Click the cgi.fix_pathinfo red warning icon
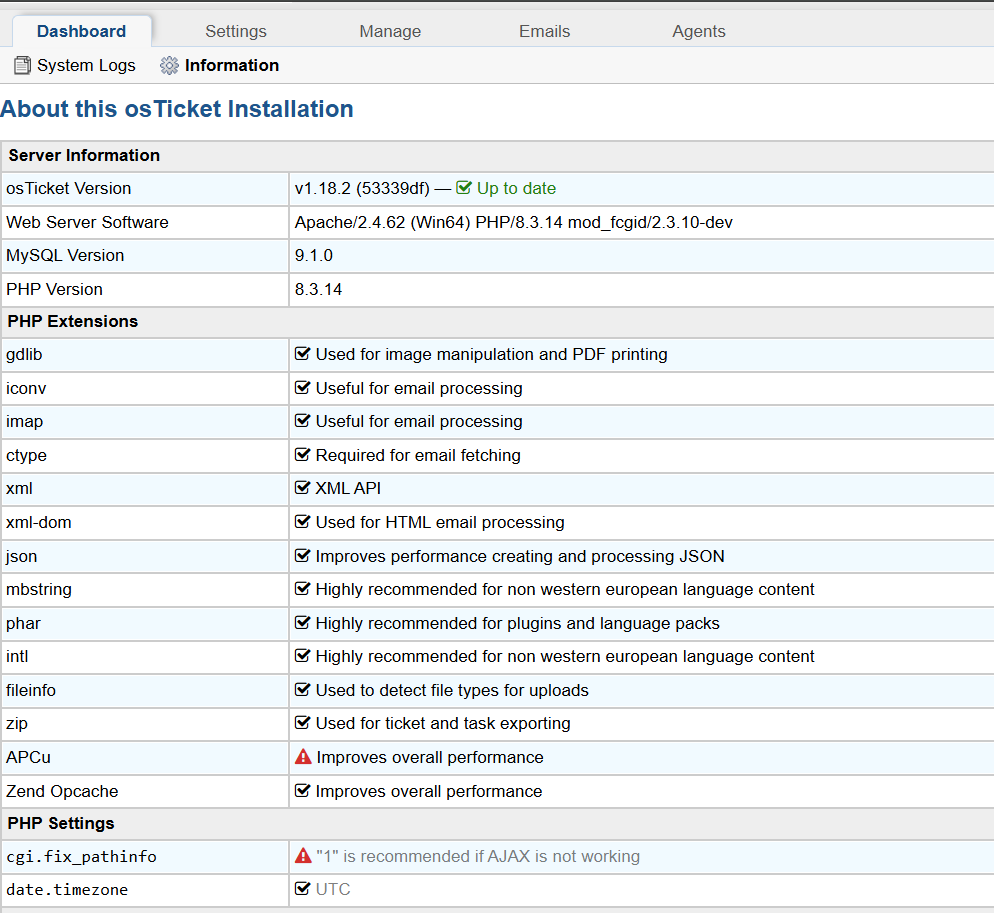Image resolution: width=994 pixels, height=913 pixels. pos(303,855)
